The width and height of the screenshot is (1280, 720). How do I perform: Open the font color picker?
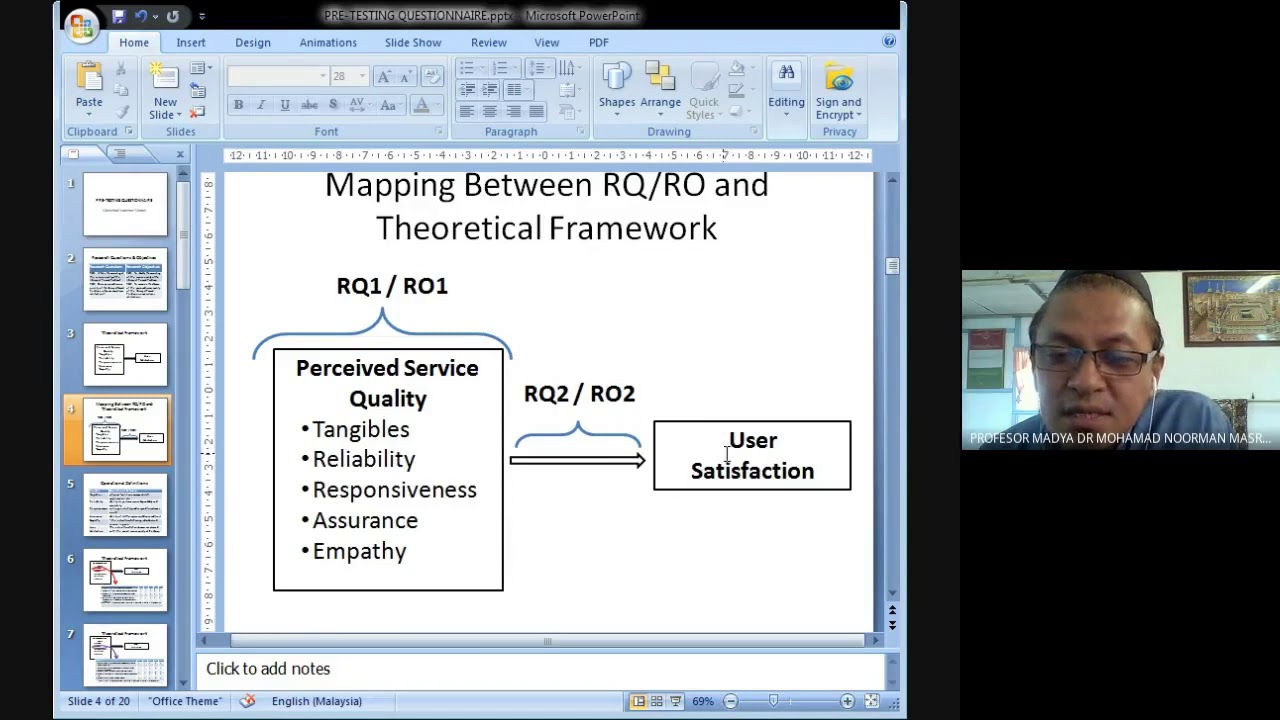(426, 106)
